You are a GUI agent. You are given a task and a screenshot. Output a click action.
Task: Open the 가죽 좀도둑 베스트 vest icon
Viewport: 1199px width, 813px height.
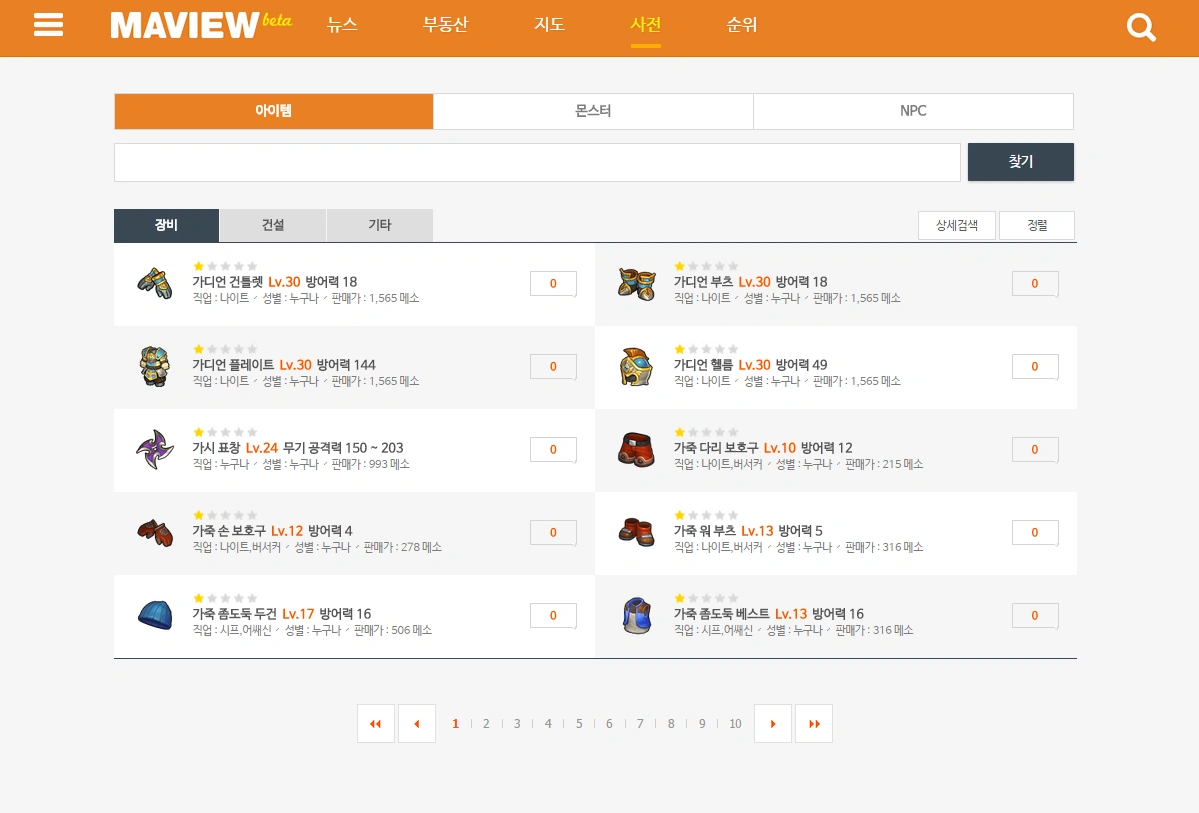click(x=636, y=616)
